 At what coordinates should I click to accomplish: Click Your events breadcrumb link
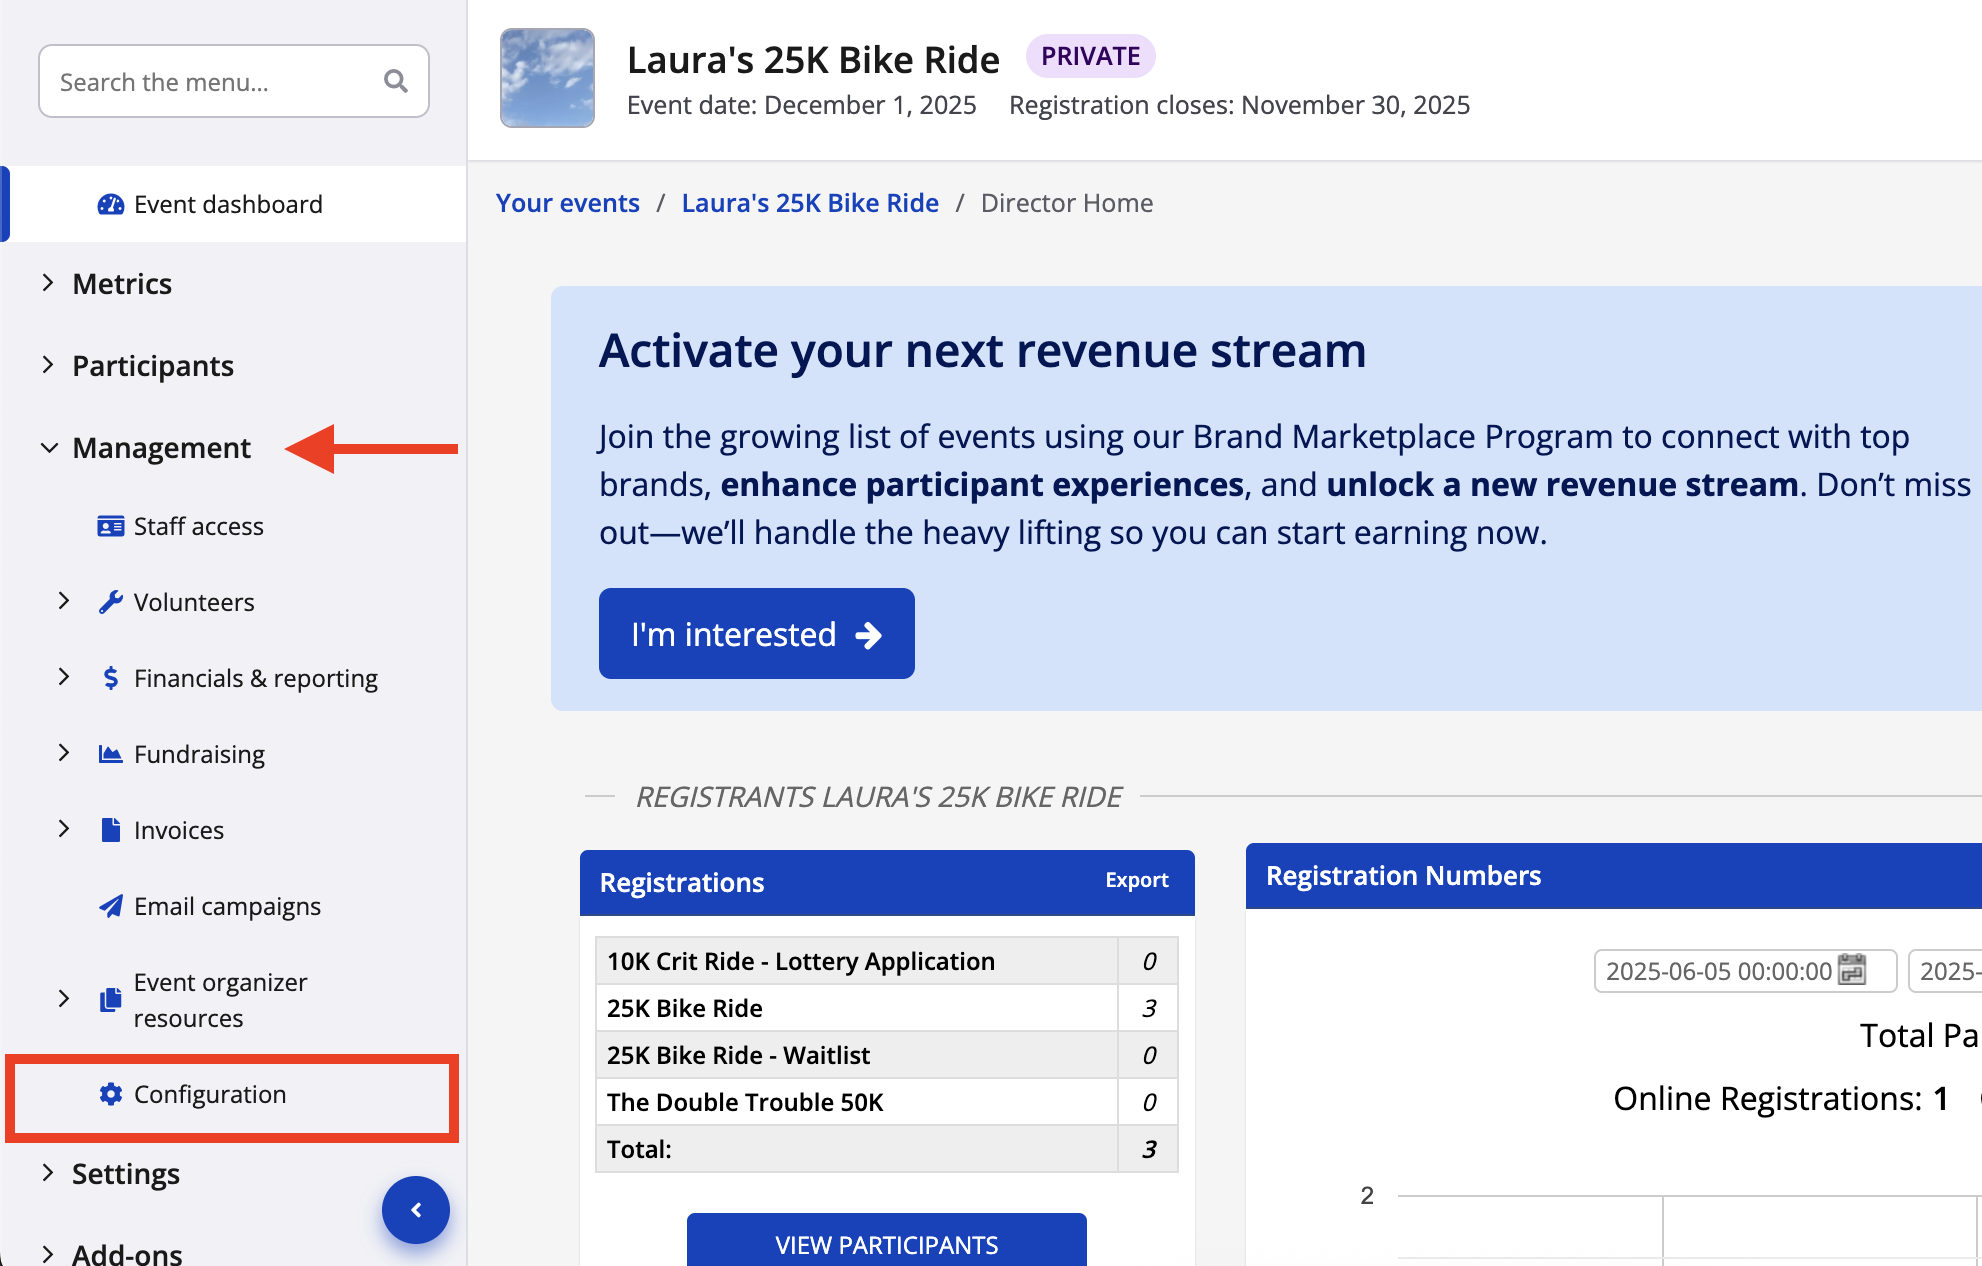click(x=567, y=203)
